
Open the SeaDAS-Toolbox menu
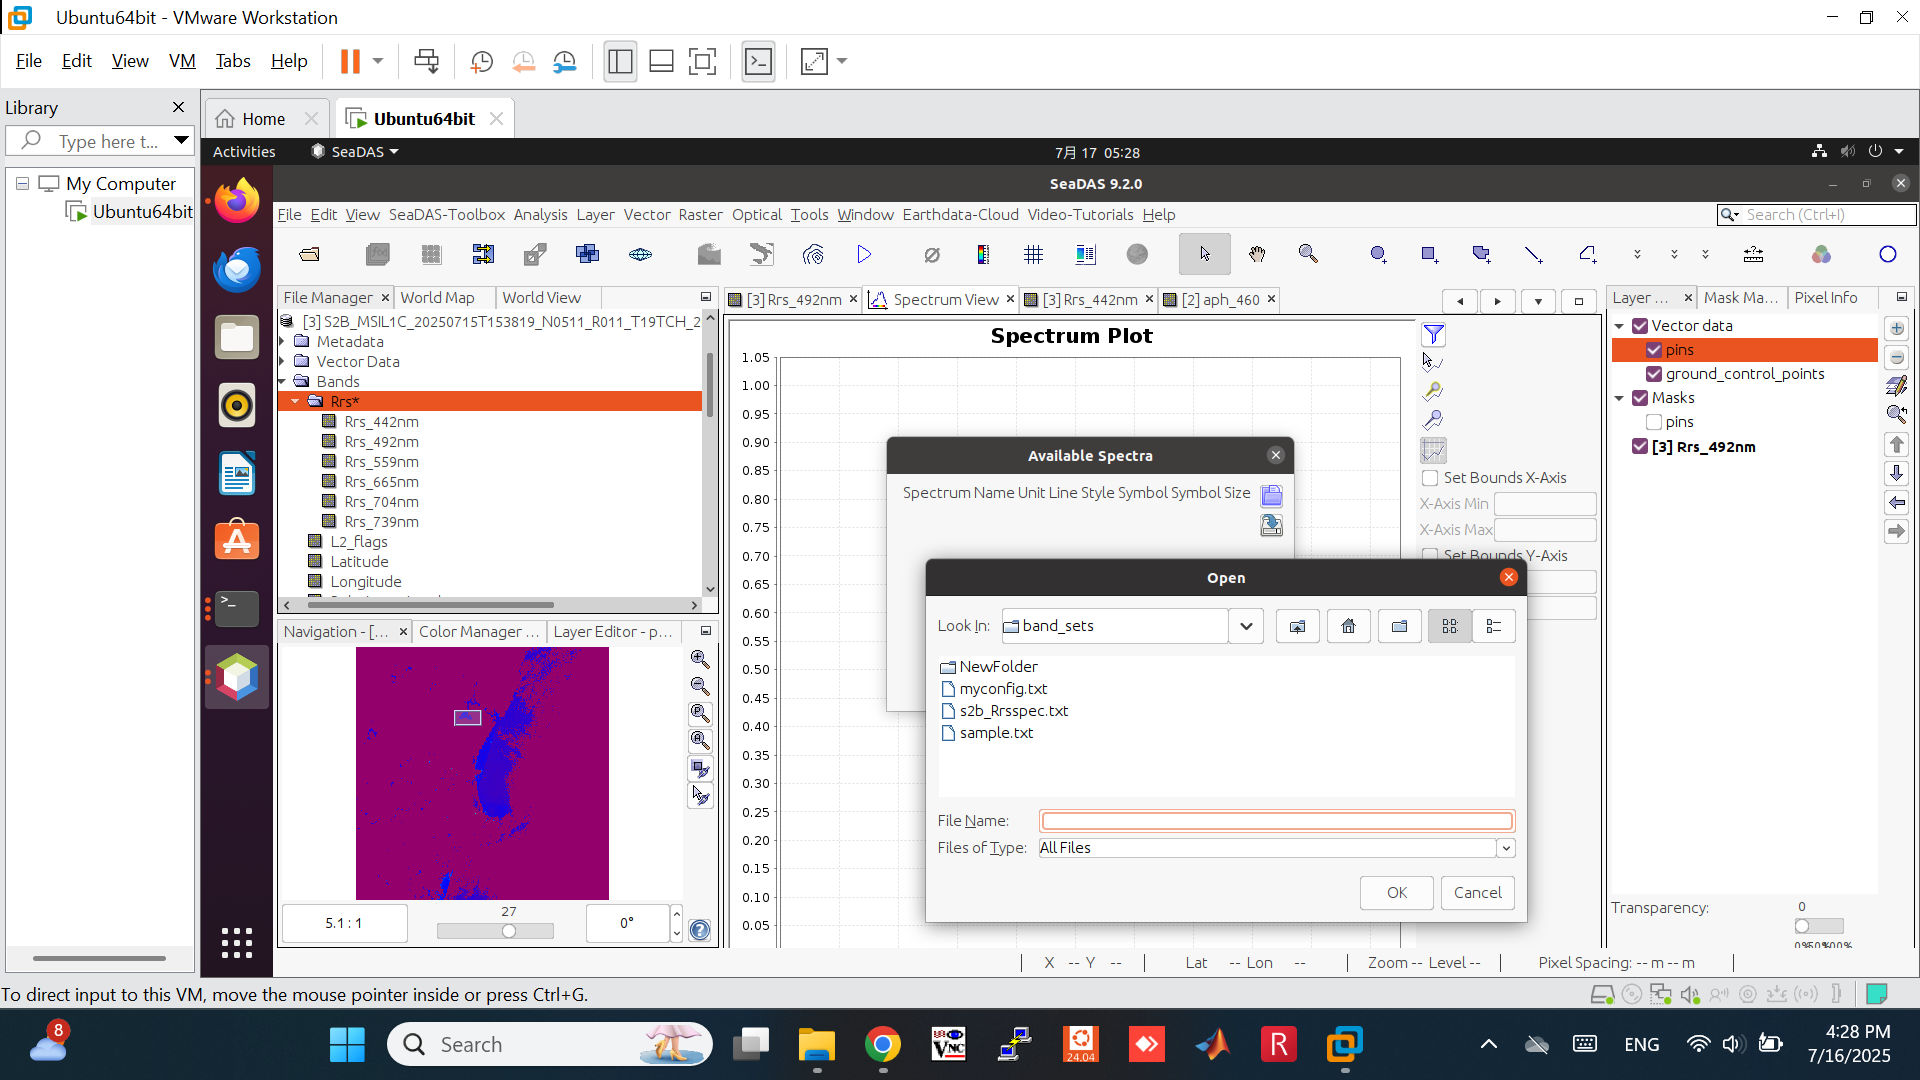click(x=447, y=215)
